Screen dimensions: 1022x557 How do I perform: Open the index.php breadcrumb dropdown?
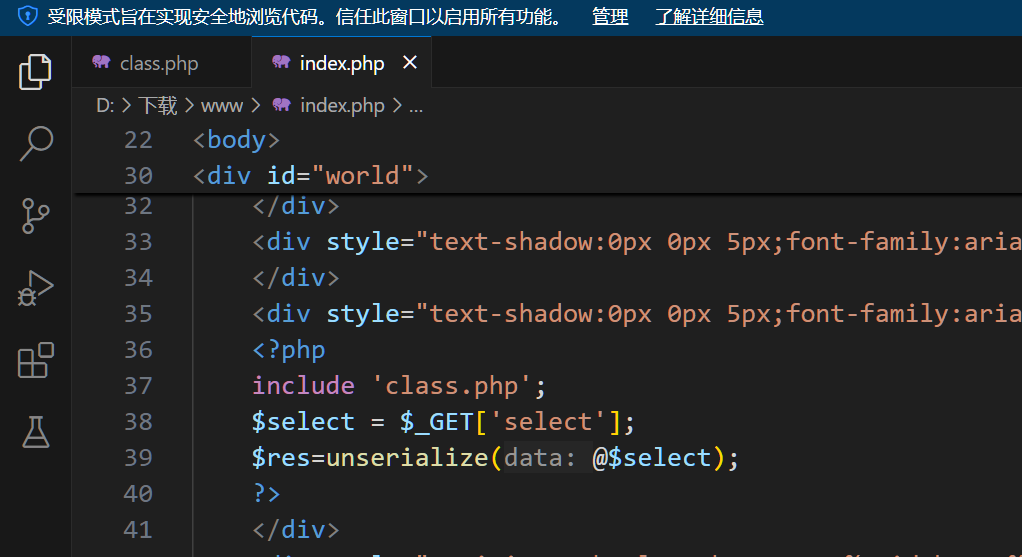tap(342, 105)
